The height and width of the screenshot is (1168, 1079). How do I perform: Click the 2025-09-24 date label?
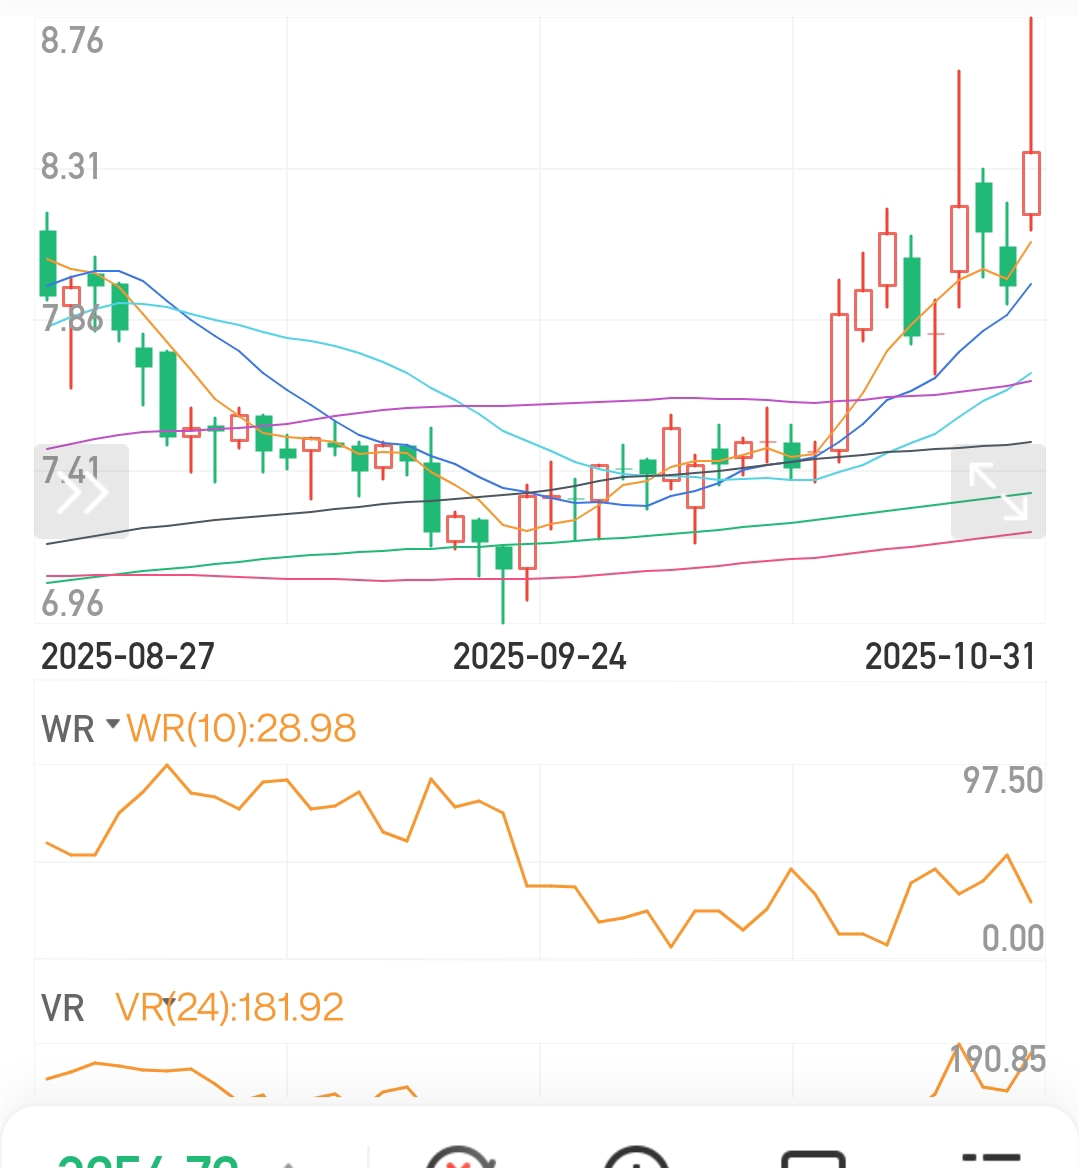click(539, 657)
